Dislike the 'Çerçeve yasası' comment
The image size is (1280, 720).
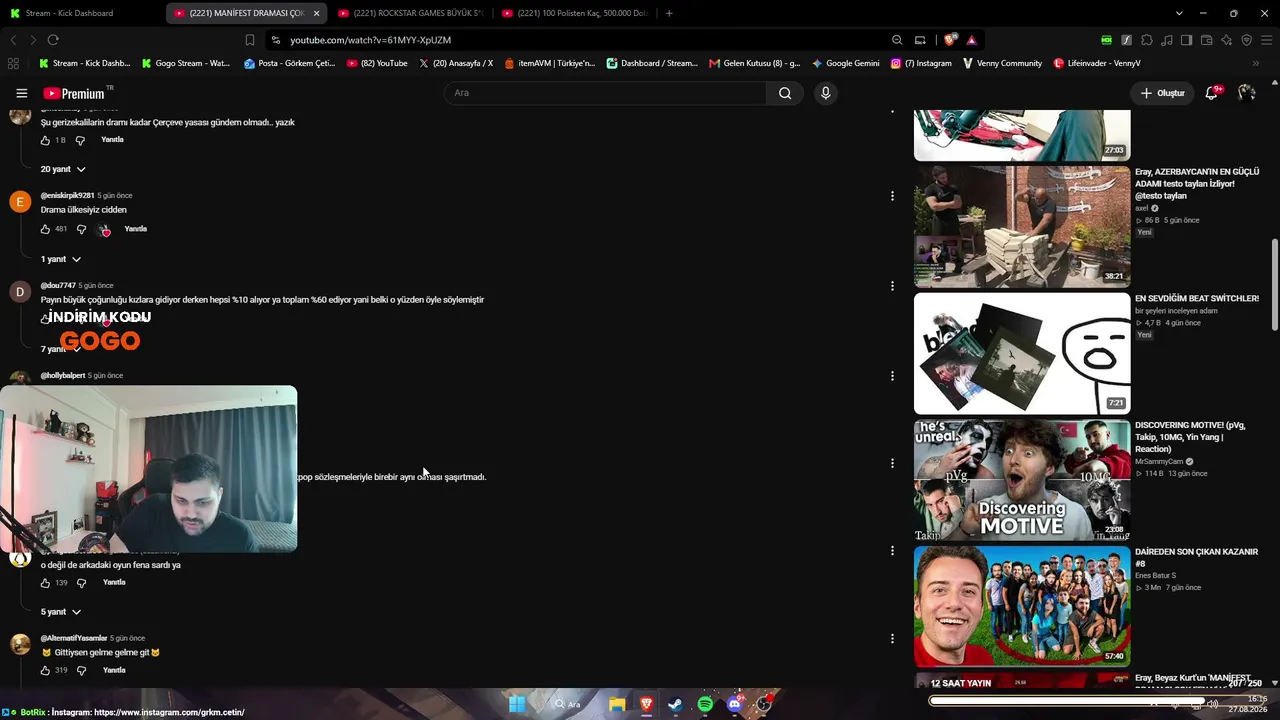[81, 140]
